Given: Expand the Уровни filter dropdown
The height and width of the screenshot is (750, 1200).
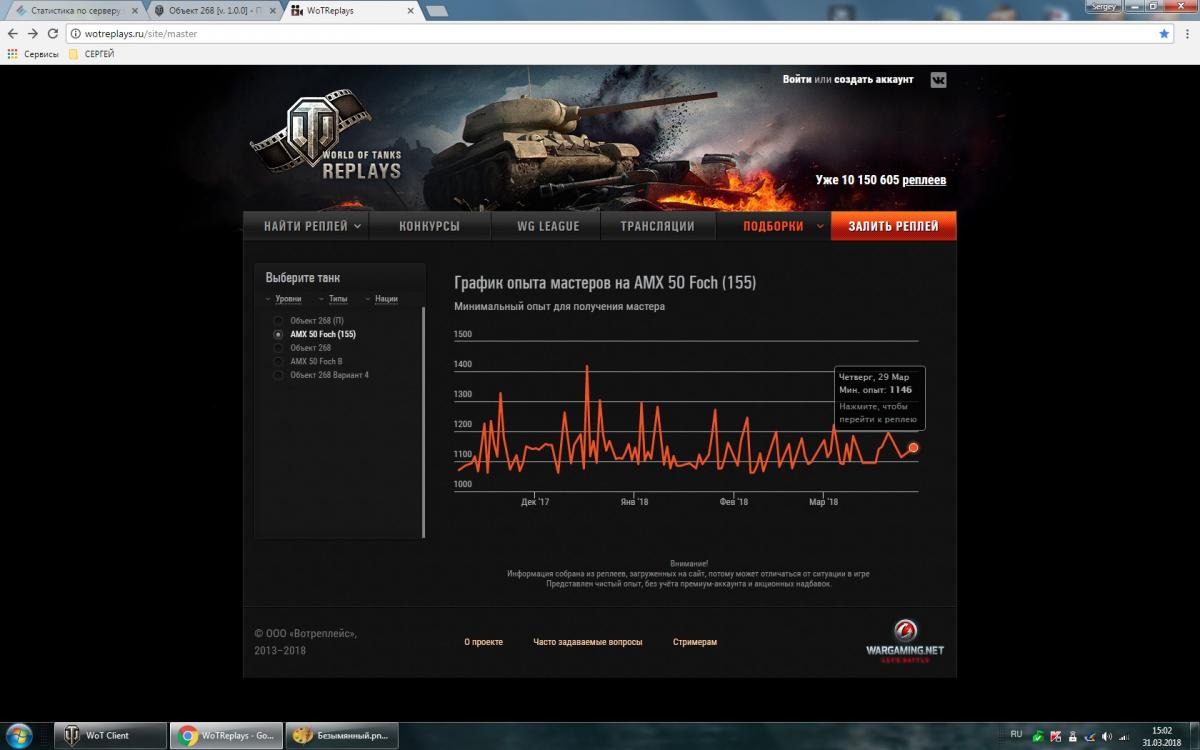Looking at the screenshot, I should click(284, 299).
